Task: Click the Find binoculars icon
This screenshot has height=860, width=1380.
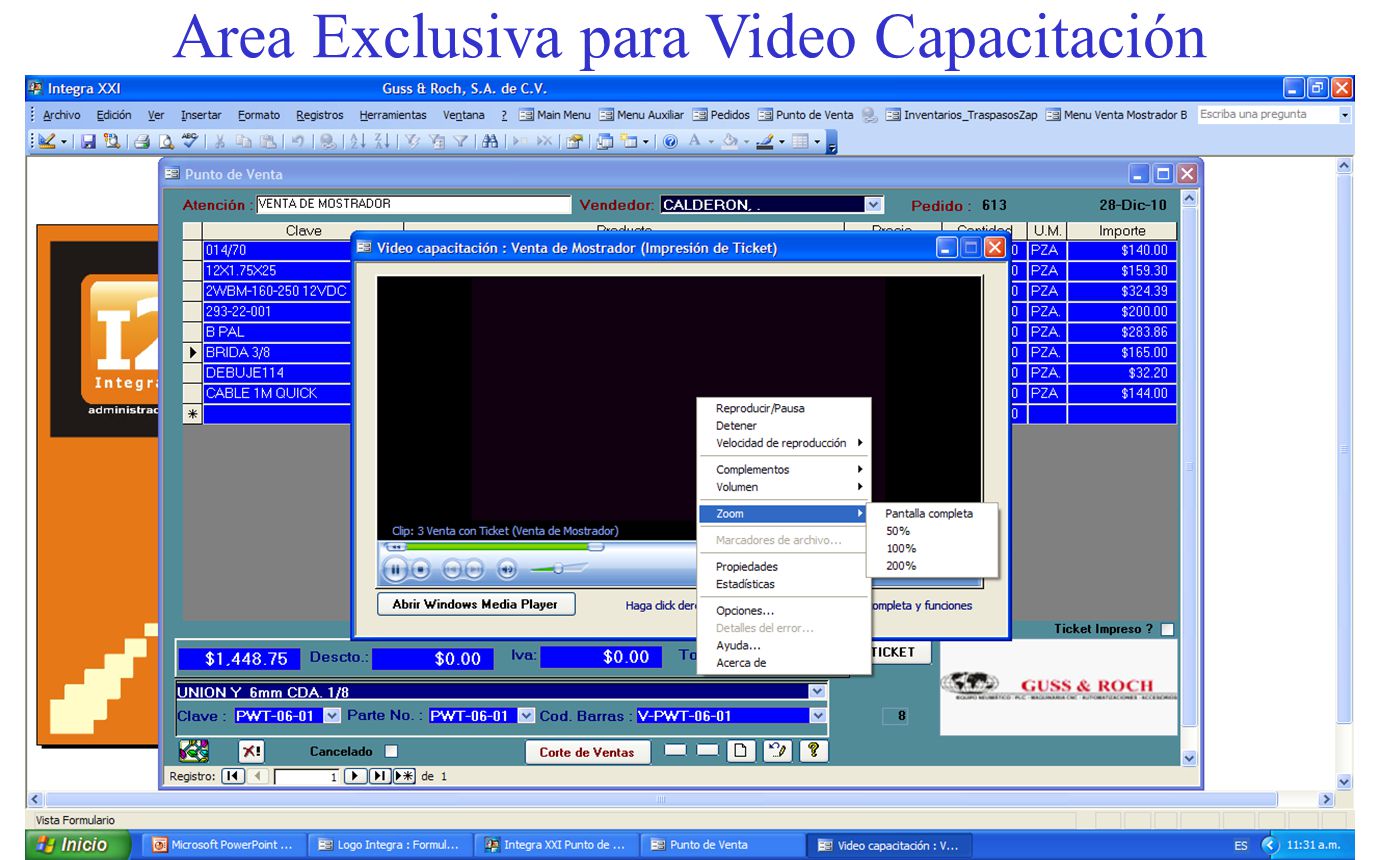Action: click(x=490, y=142)
